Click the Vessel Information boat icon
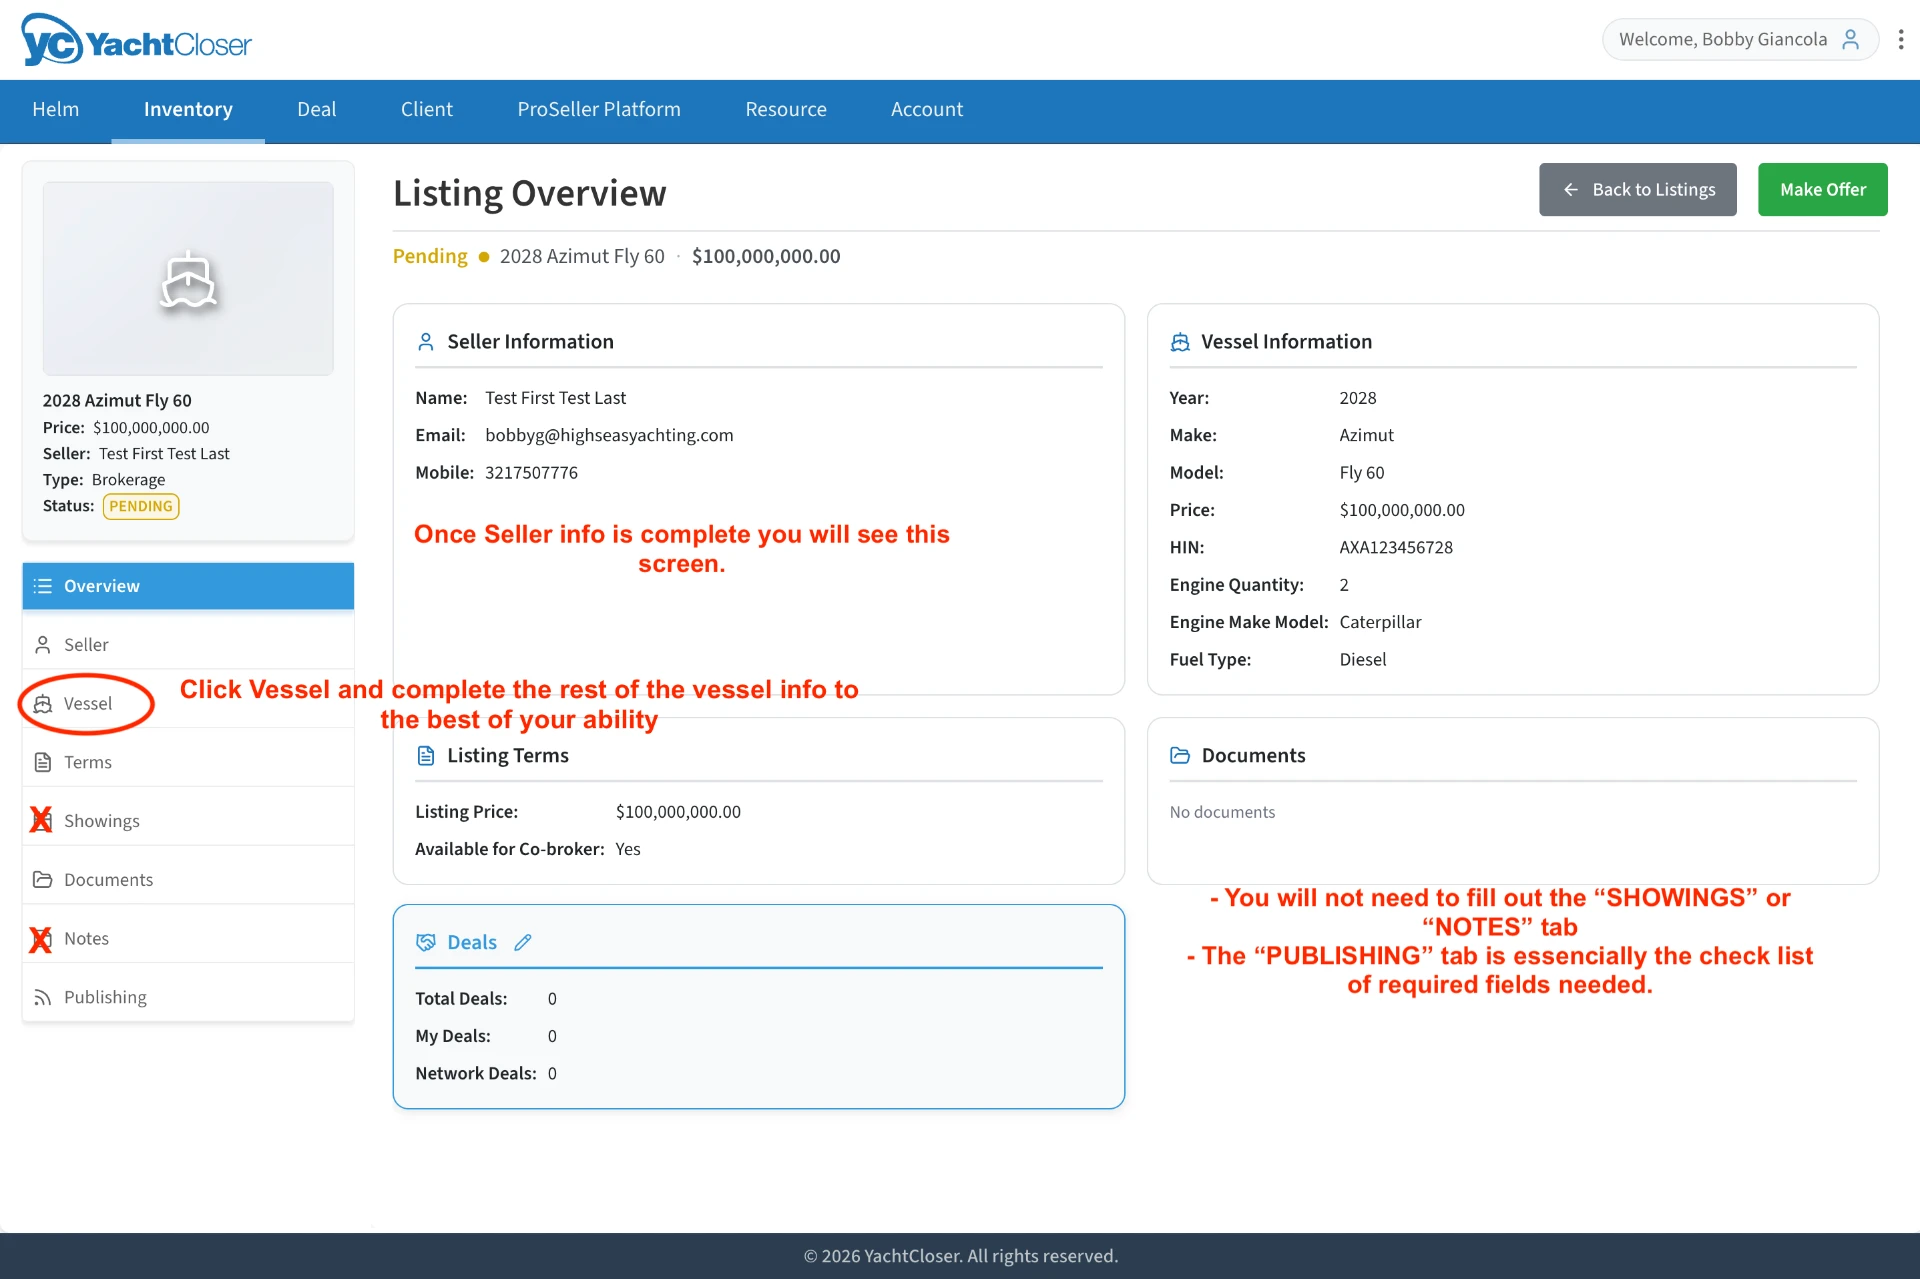Image resolution: width=1920 pixels, height=1279 pixels. 1180,342
